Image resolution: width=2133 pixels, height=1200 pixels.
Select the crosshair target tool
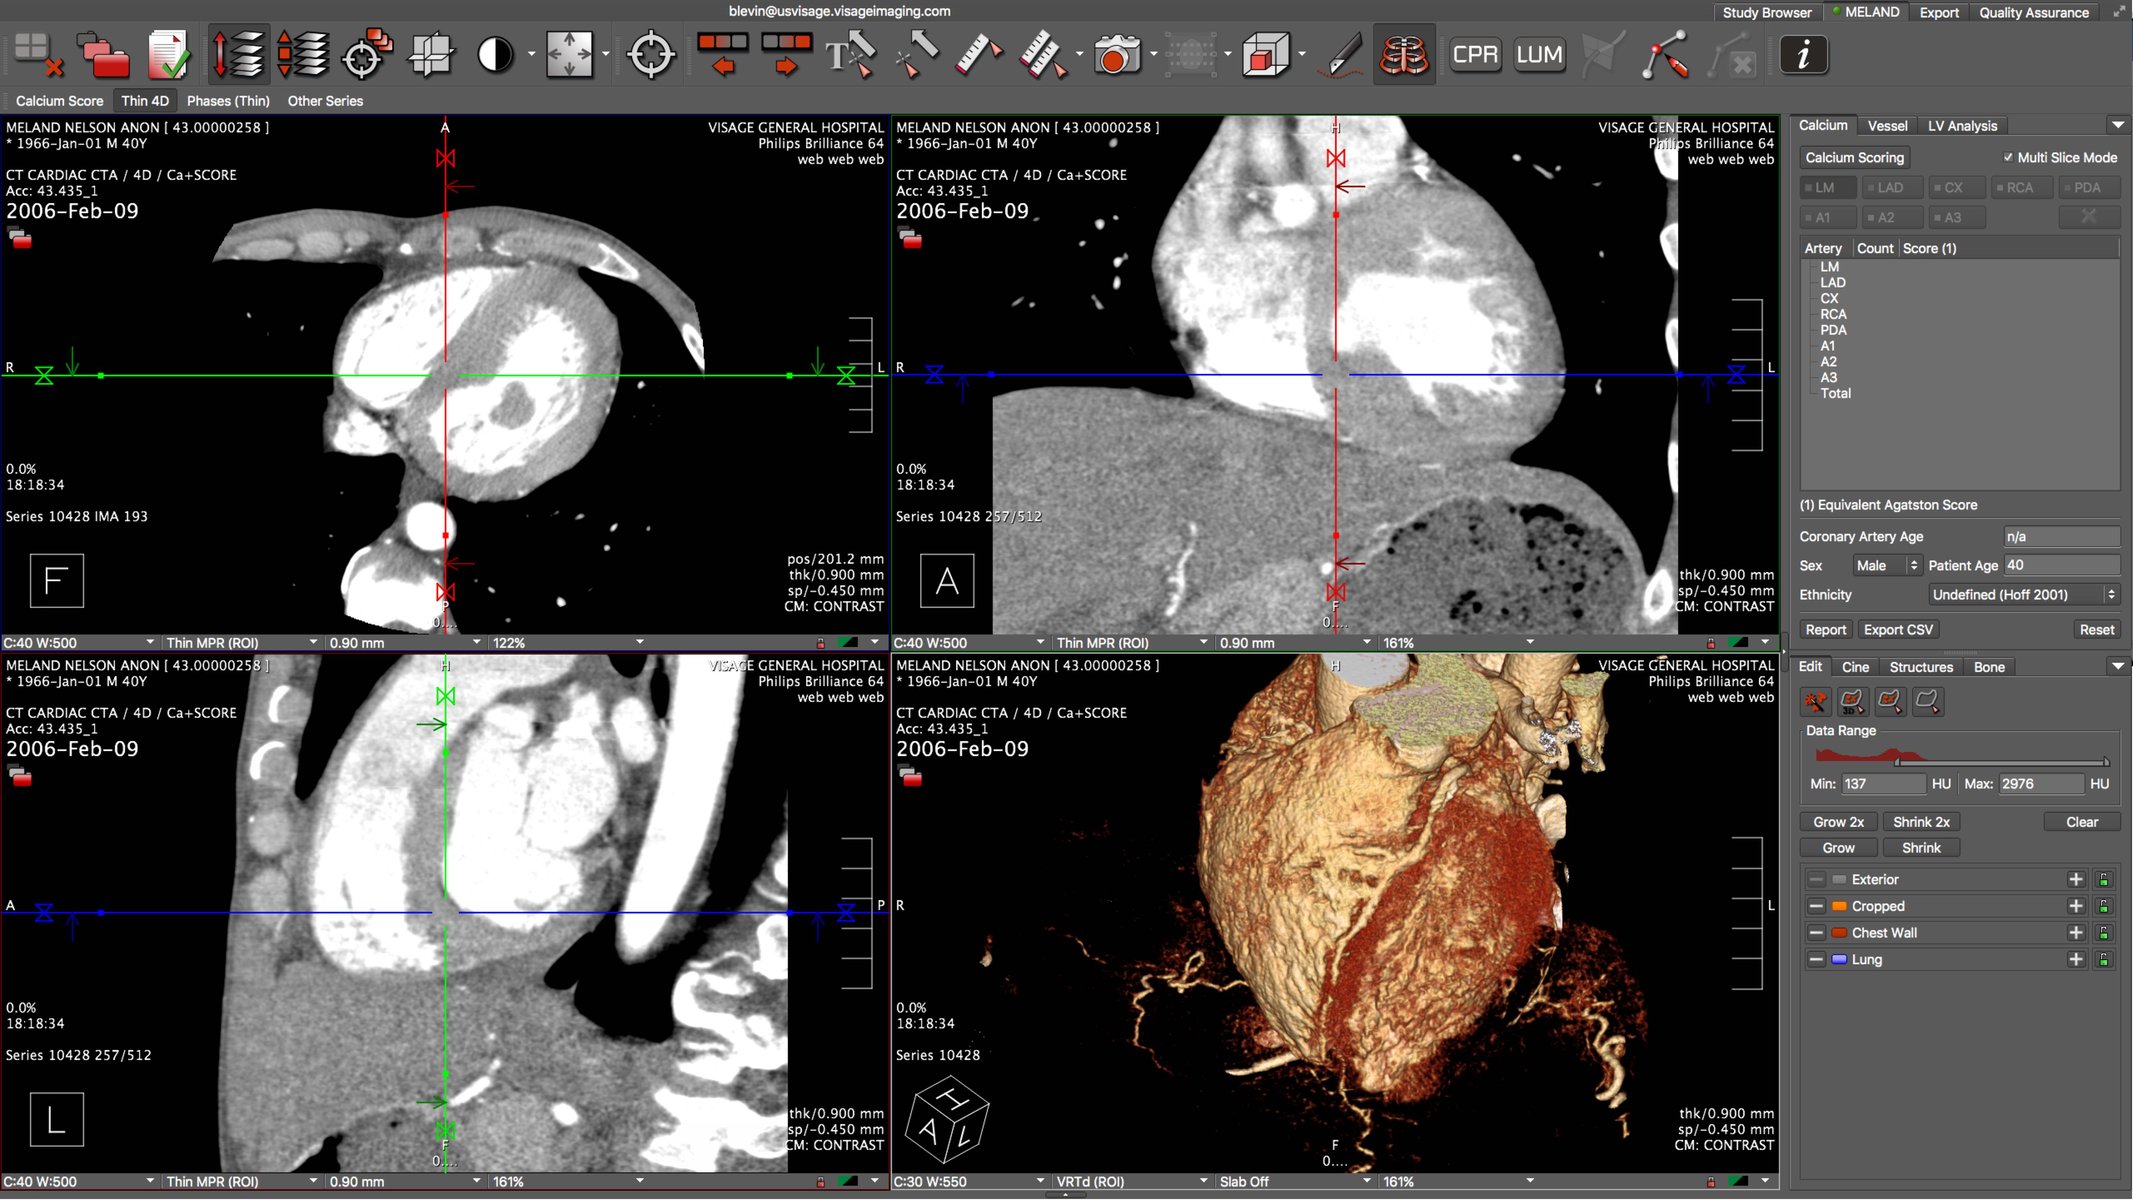[x=651, y=55]
